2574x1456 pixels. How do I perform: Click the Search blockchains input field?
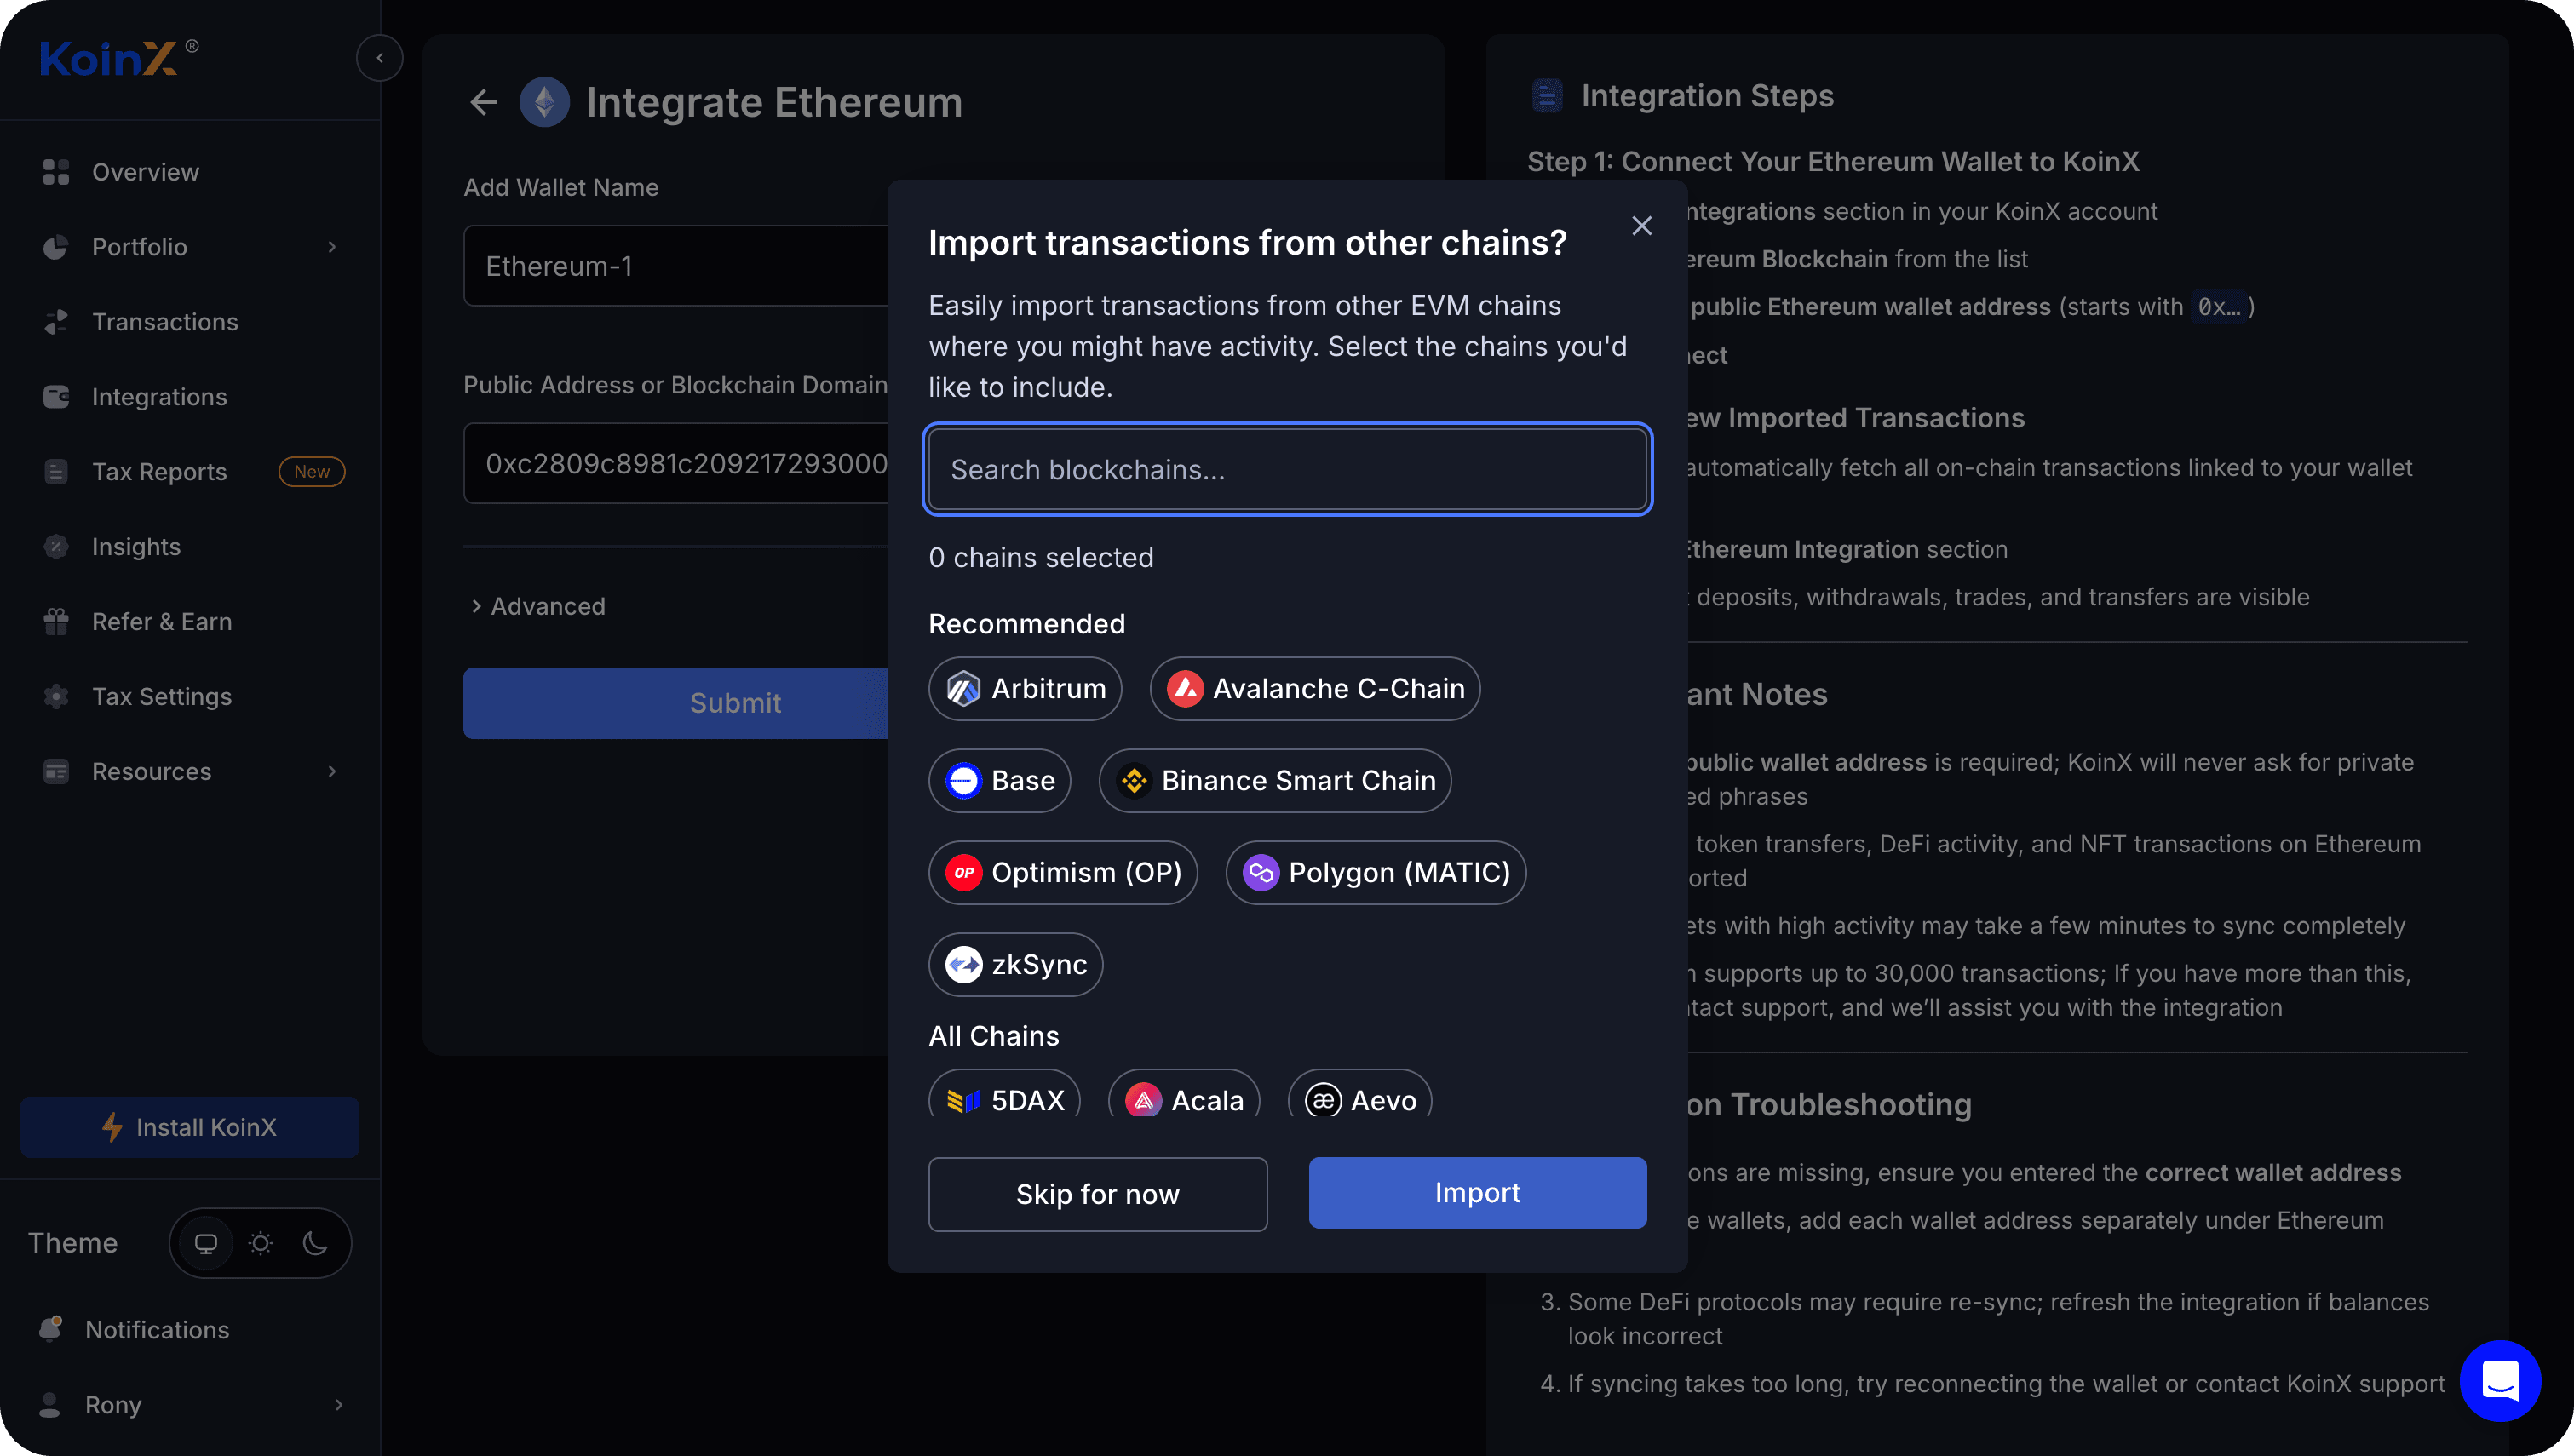[x=1287, y=469]
